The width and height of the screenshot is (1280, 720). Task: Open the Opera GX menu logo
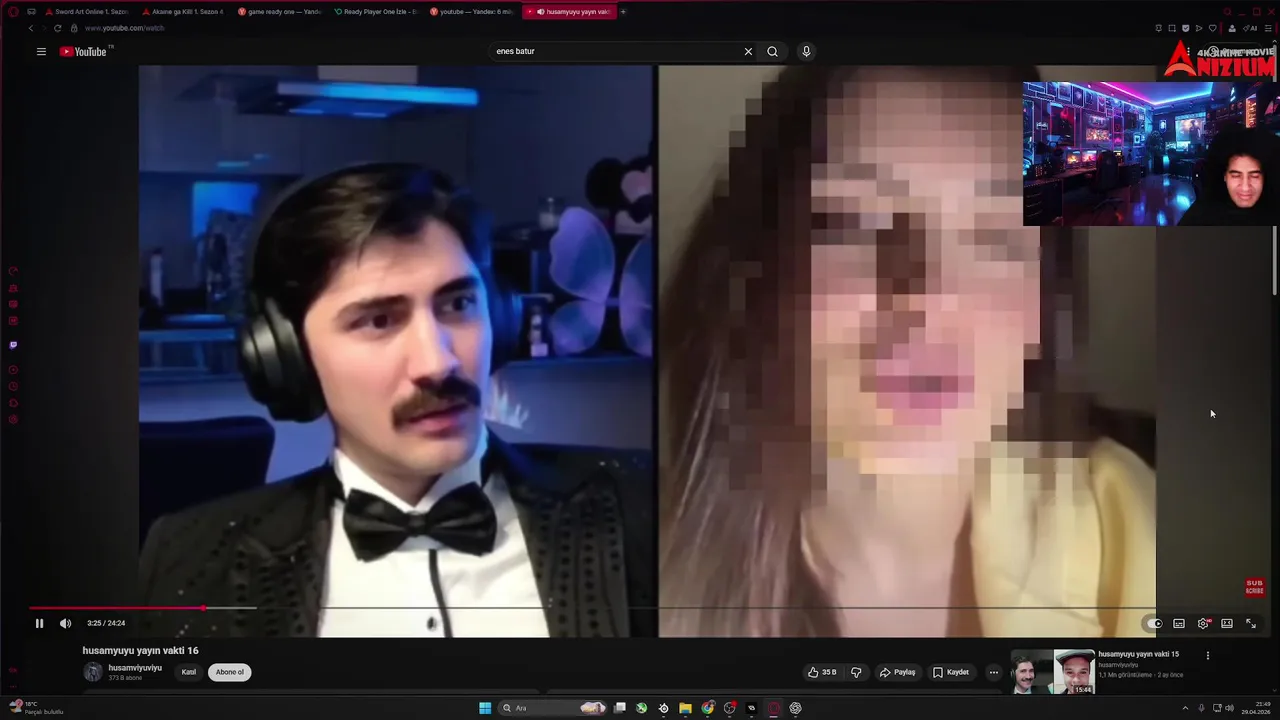(13, 11)
